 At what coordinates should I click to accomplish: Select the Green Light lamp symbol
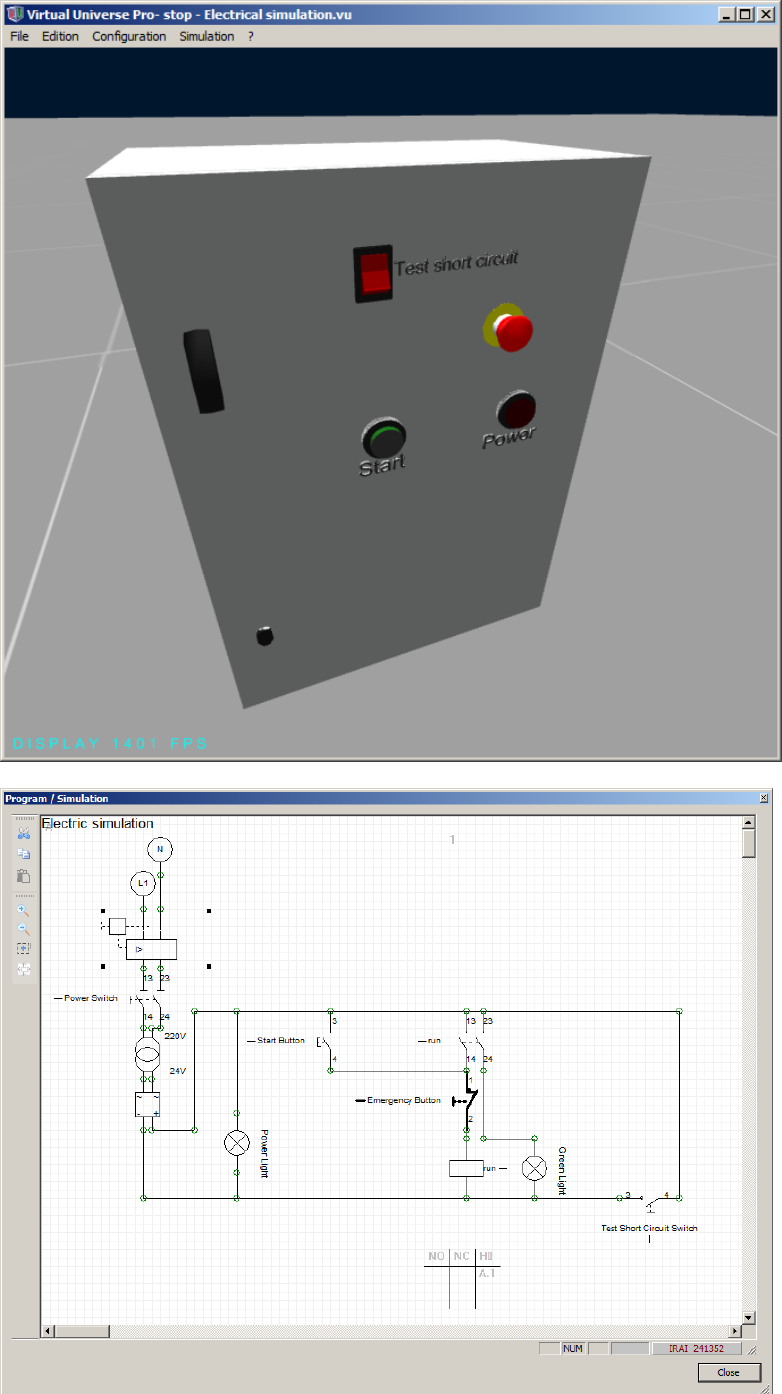click(536, 1168)
